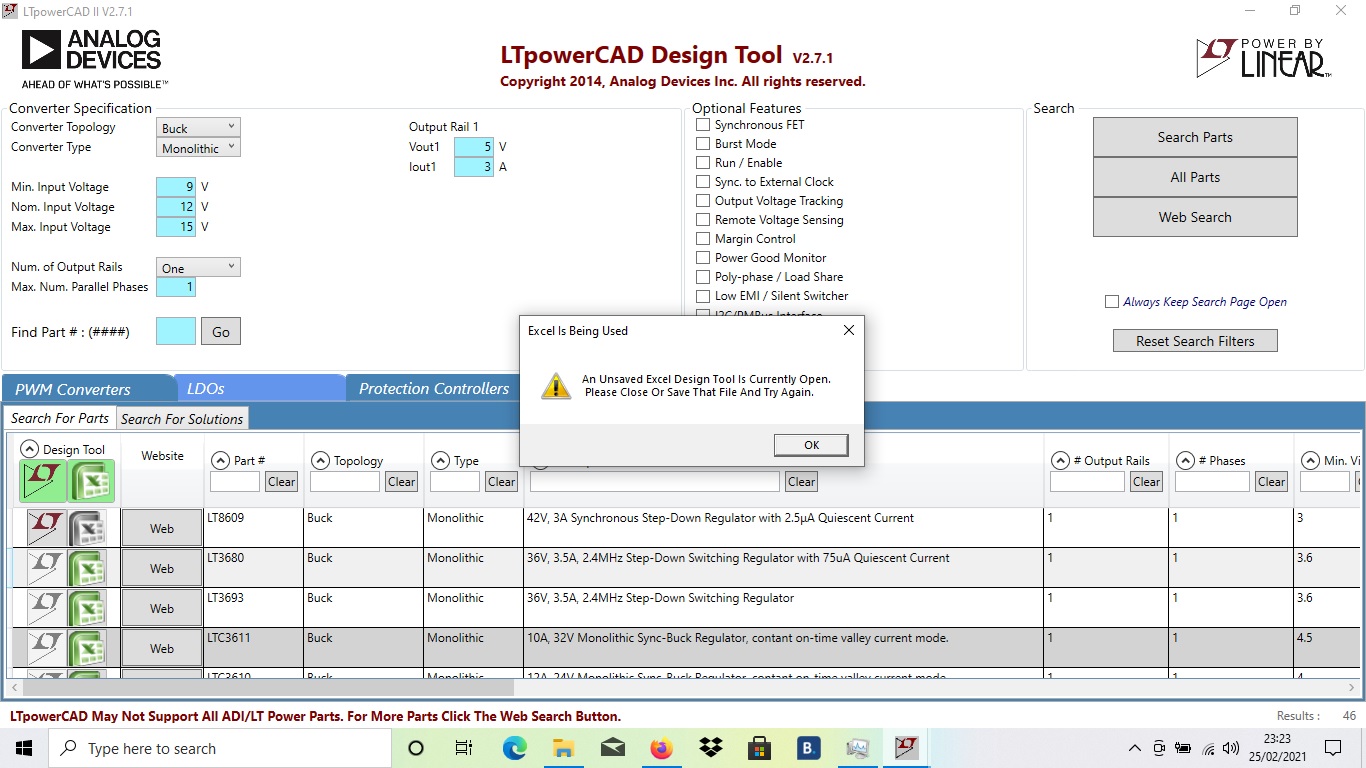The height and width of the screenshot is (768, 1366).
Task: Click the sort arrow beside Part # header
Action: (220, 461)
